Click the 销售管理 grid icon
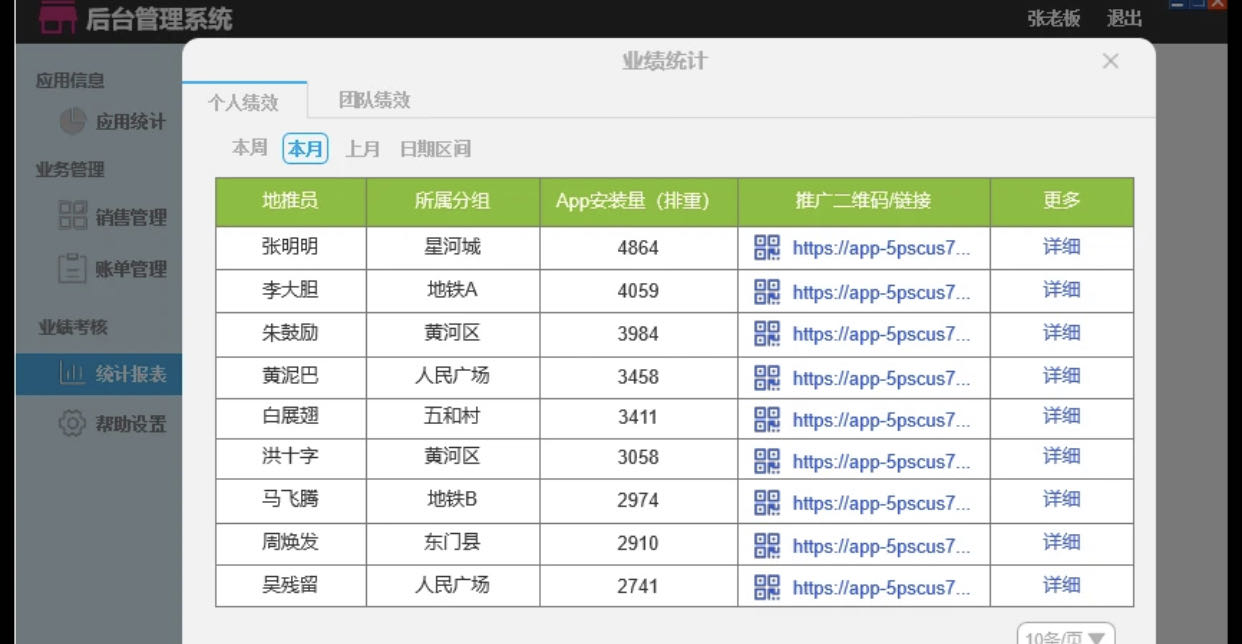1242x644 pixels. point(72,216)
